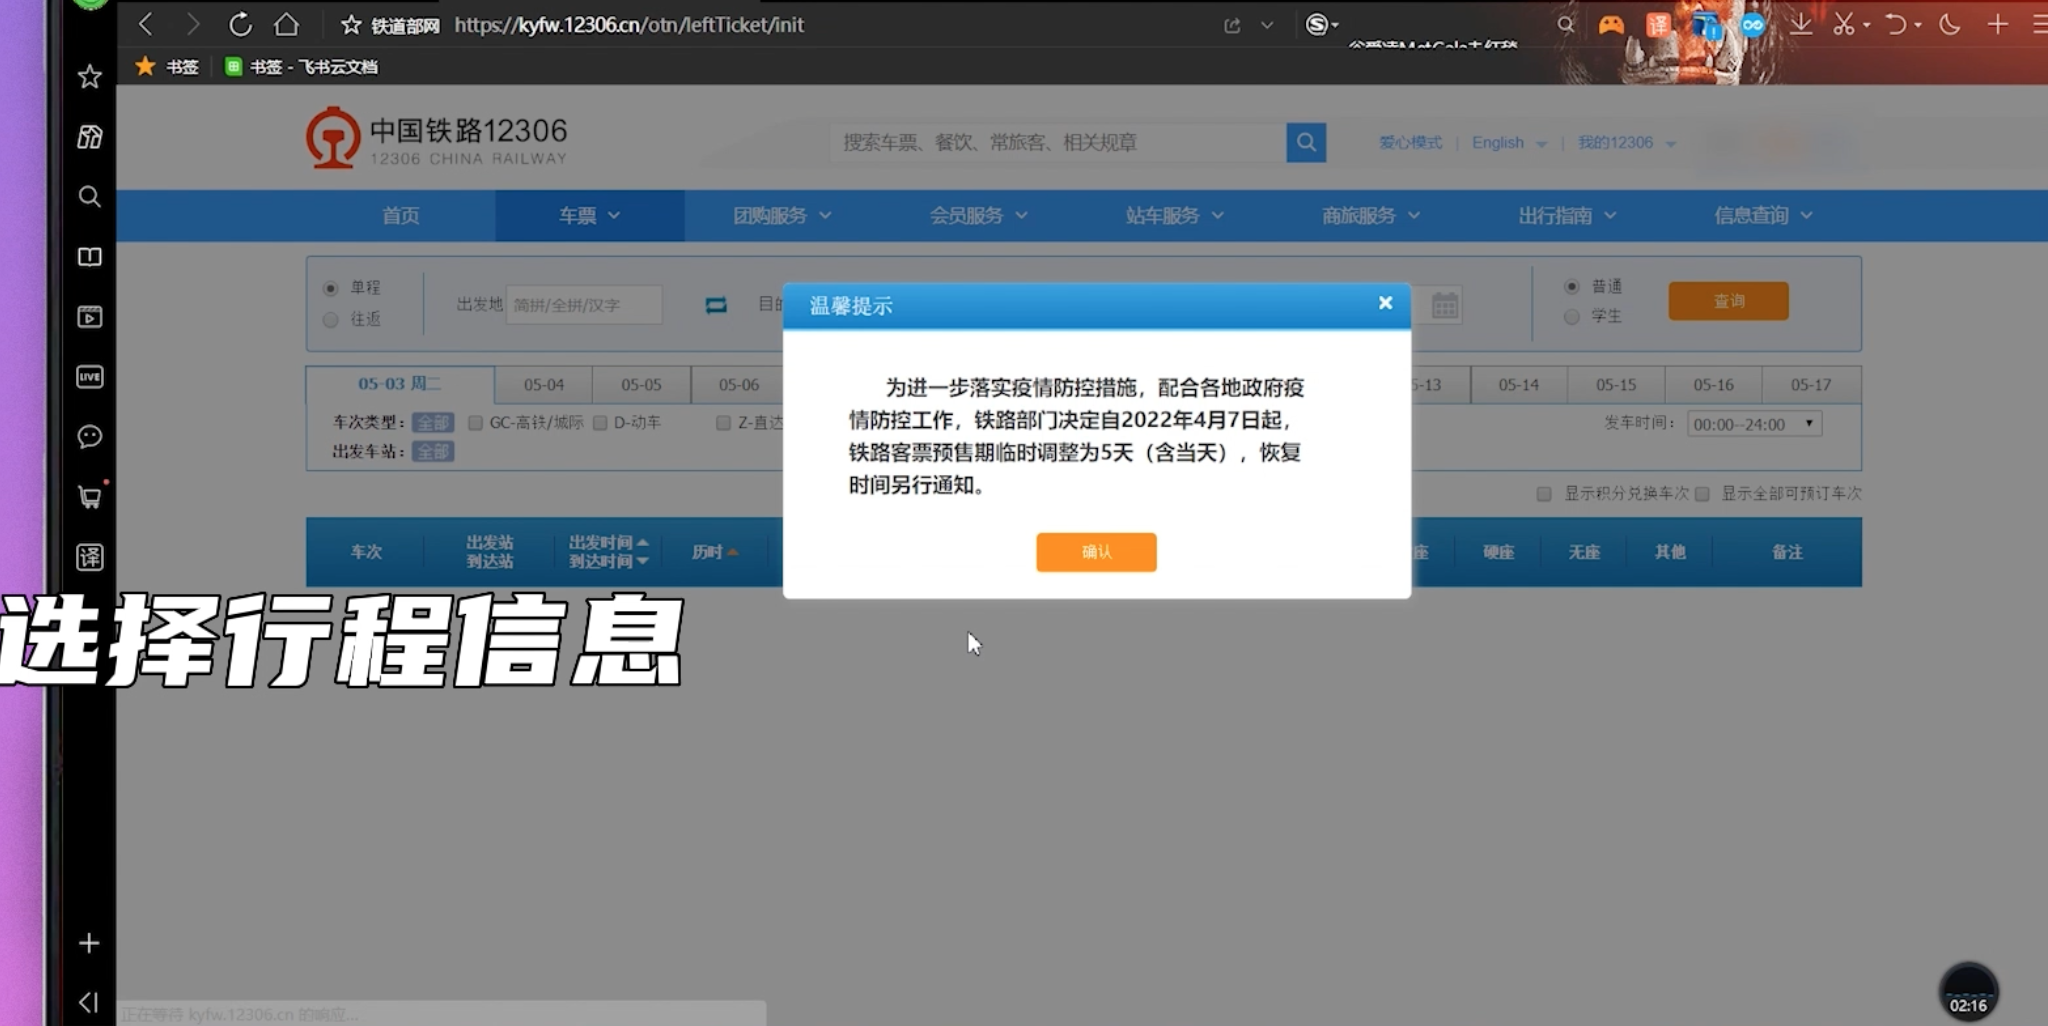Click the swap departure and destination arrows
The image size is (2048, 1026).
[716, 306]
